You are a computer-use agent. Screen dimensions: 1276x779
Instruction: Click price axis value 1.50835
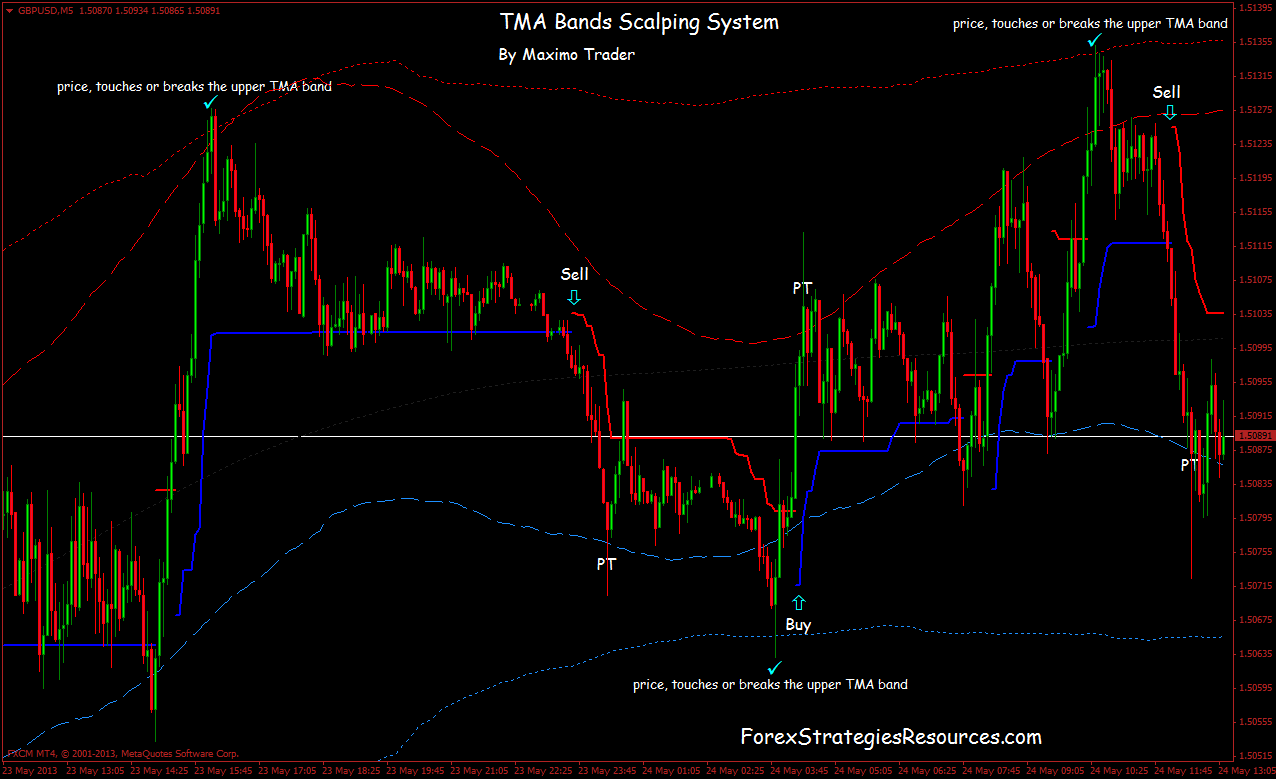(x=1255, y=484)
